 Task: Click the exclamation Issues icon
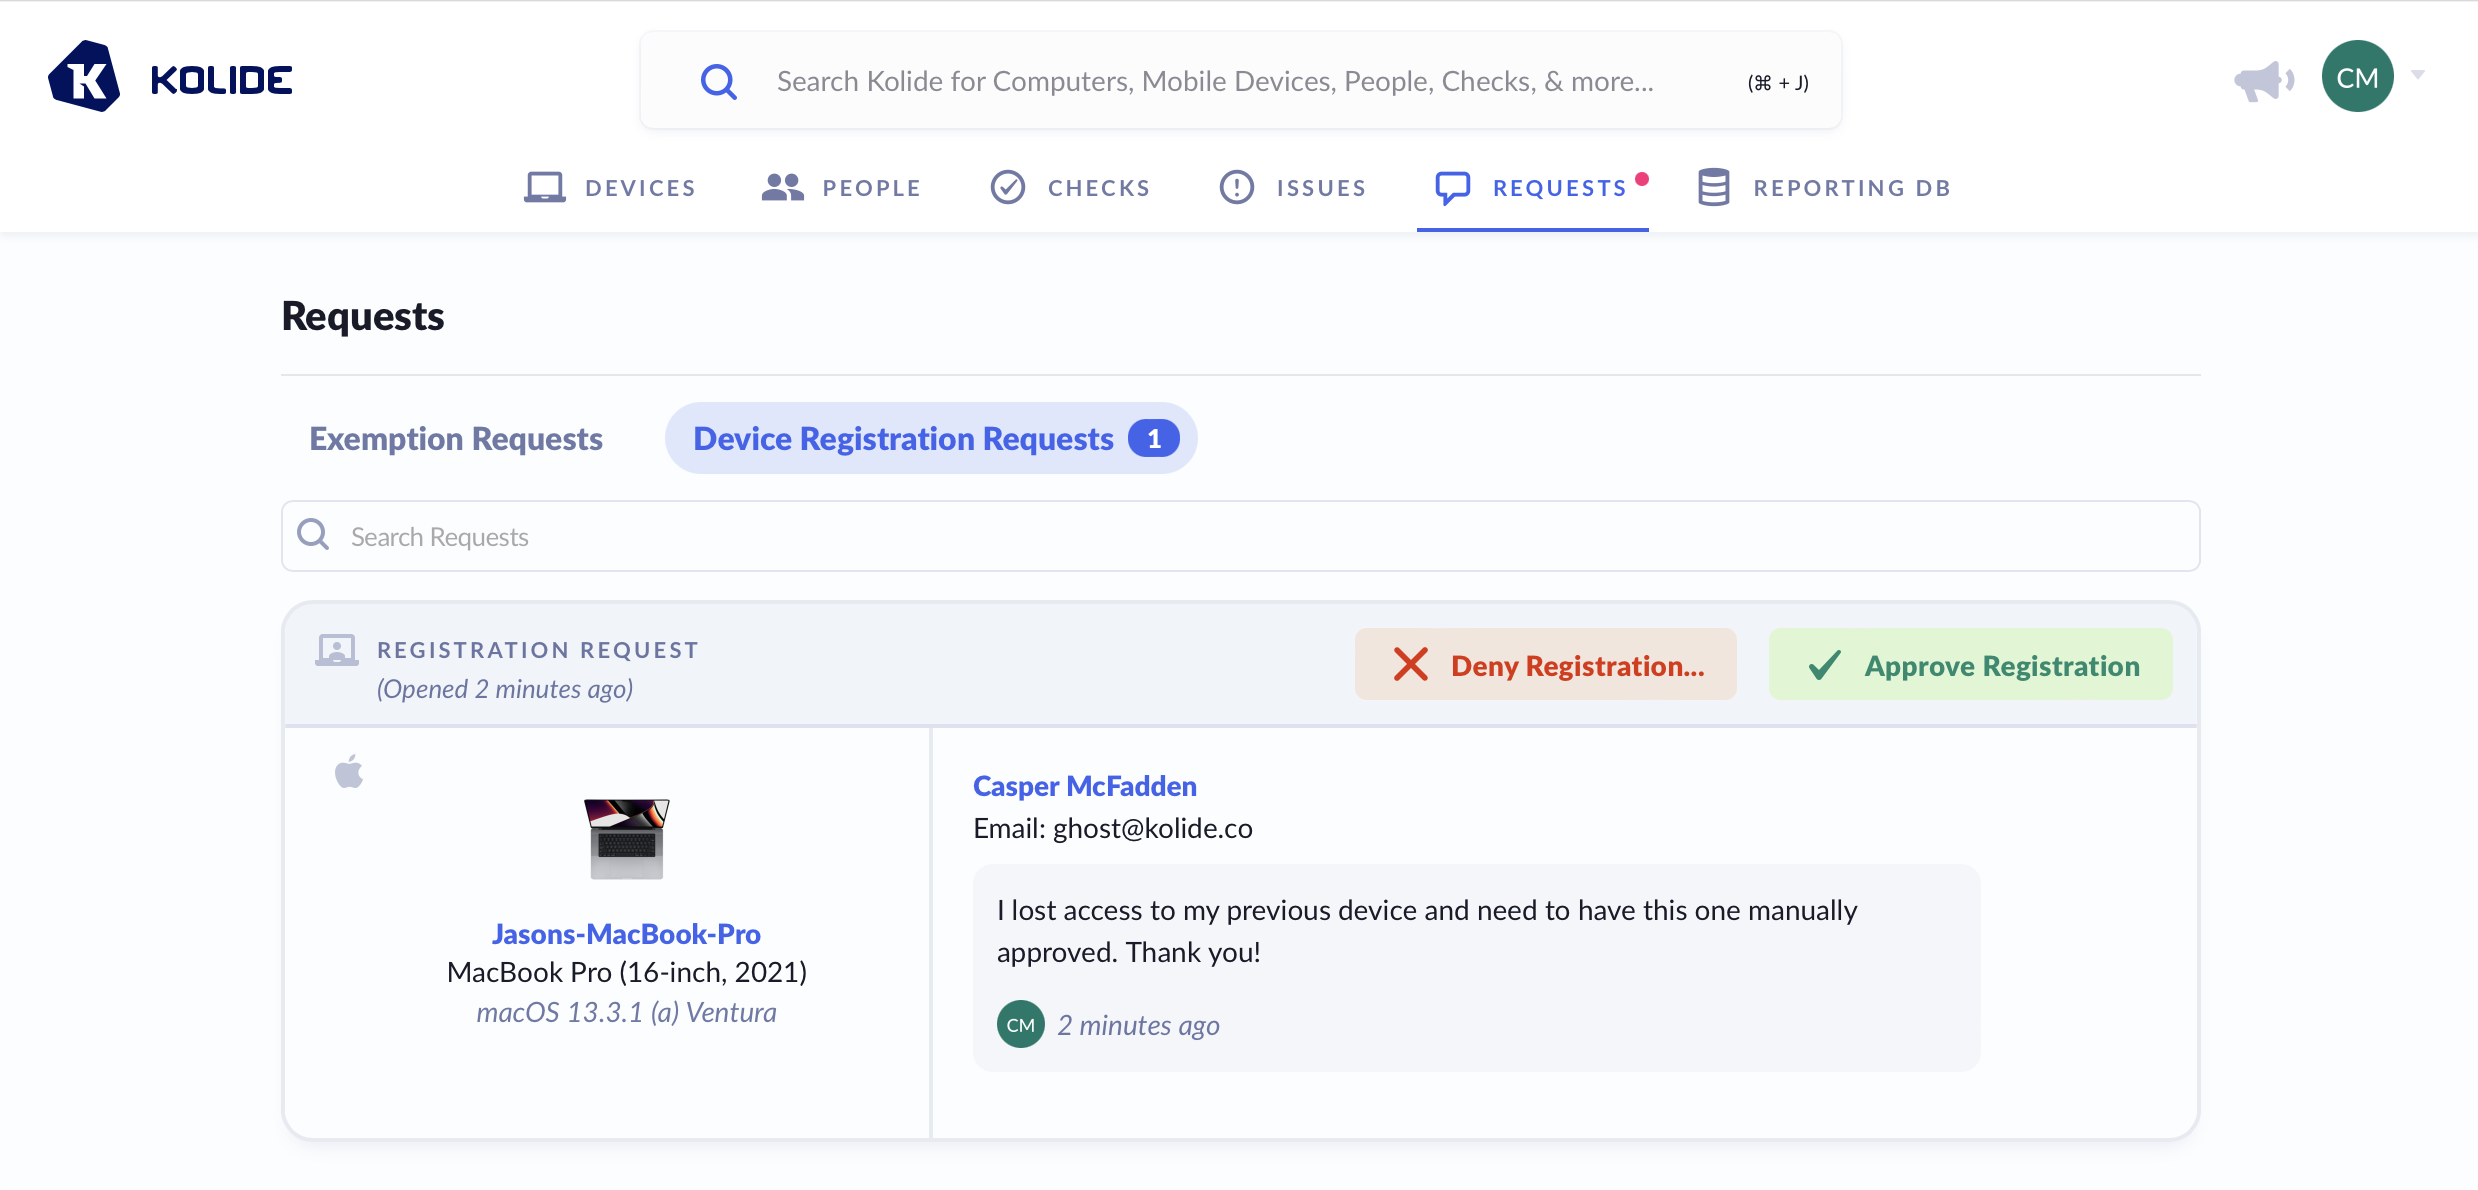(1236, 187)
